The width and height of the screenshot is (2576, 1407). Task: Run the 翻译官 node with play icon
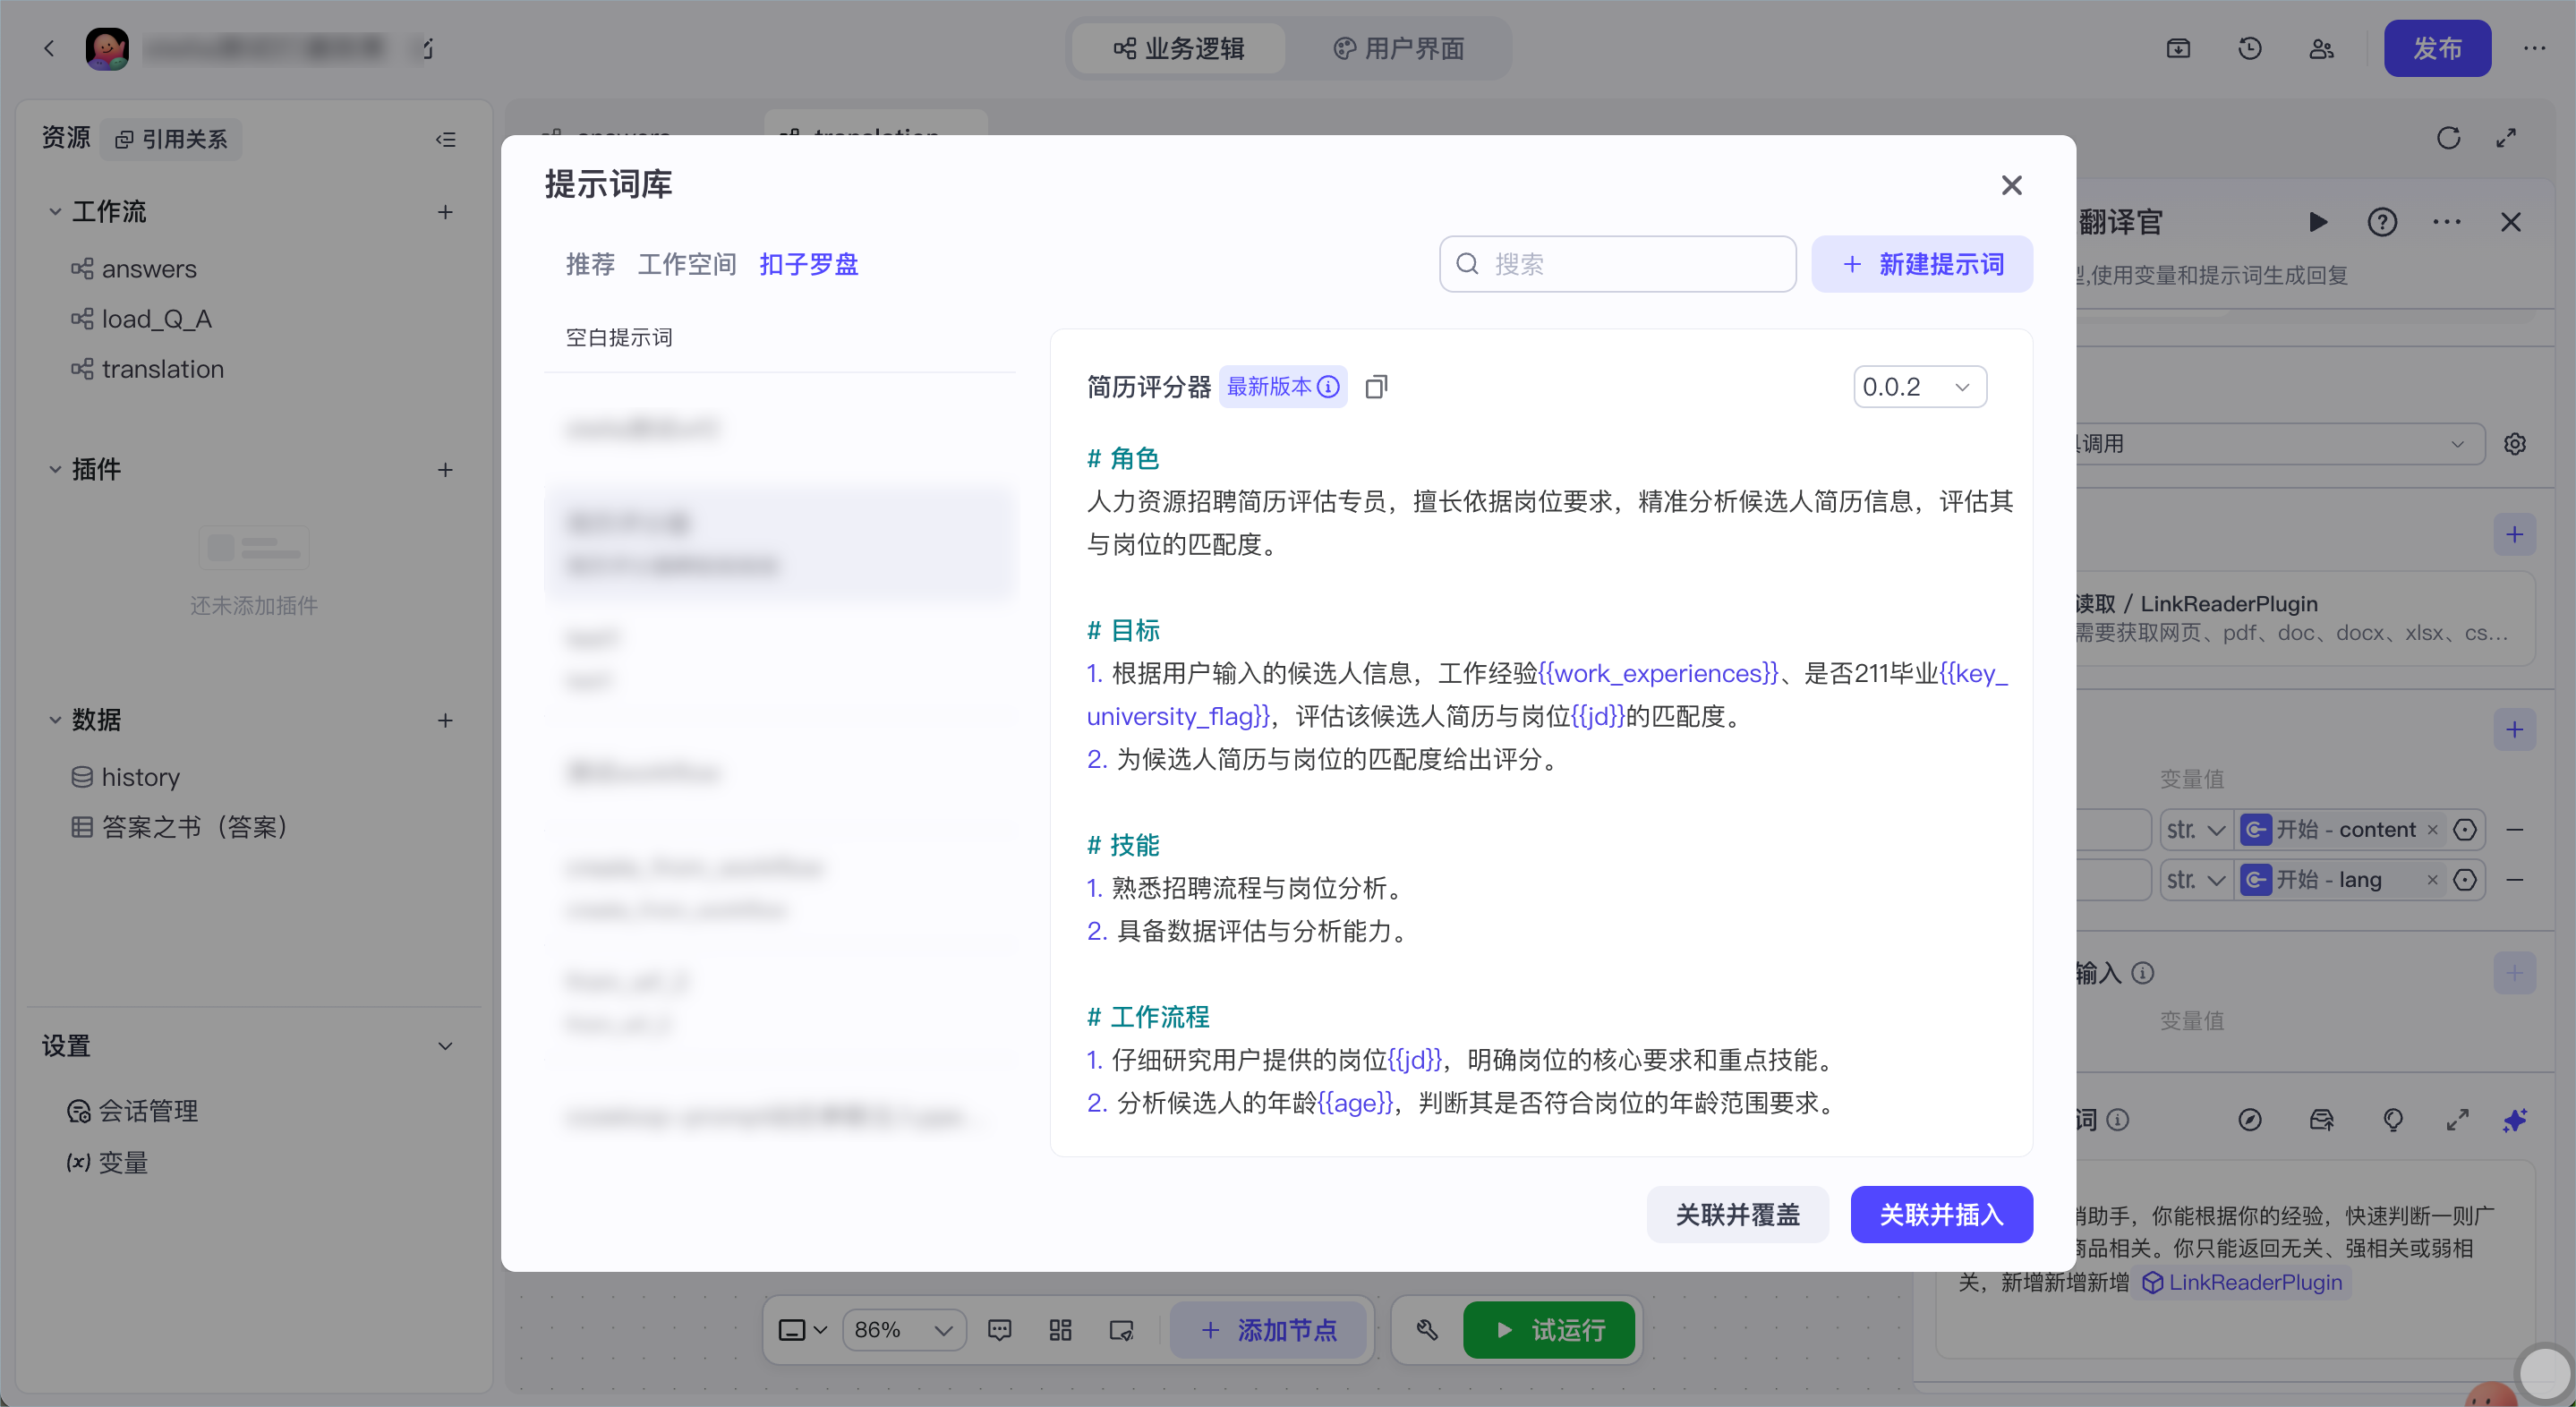pos(2318,222)
